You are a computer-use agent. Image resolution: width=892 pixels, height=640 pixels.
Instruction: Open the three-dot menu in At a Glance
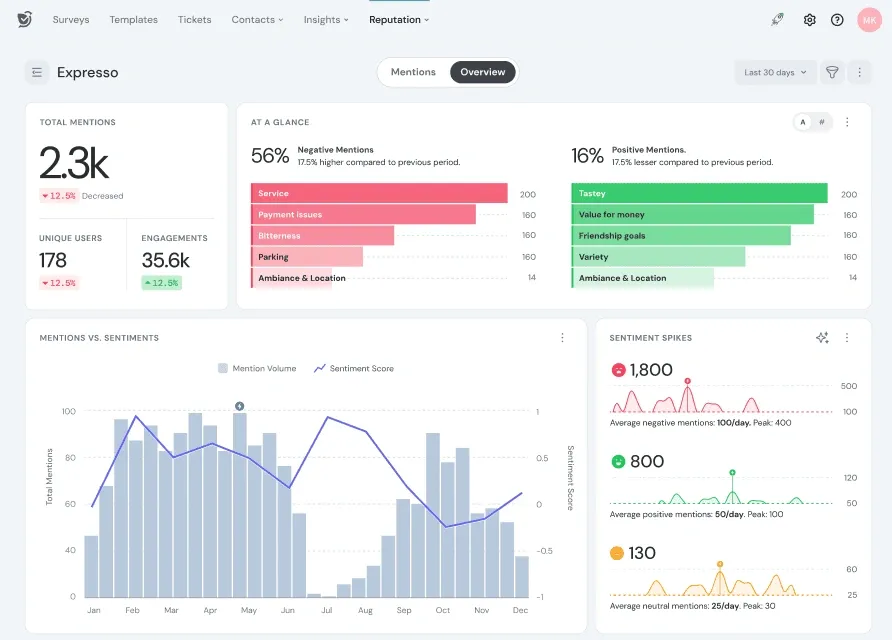coord(847,122)
